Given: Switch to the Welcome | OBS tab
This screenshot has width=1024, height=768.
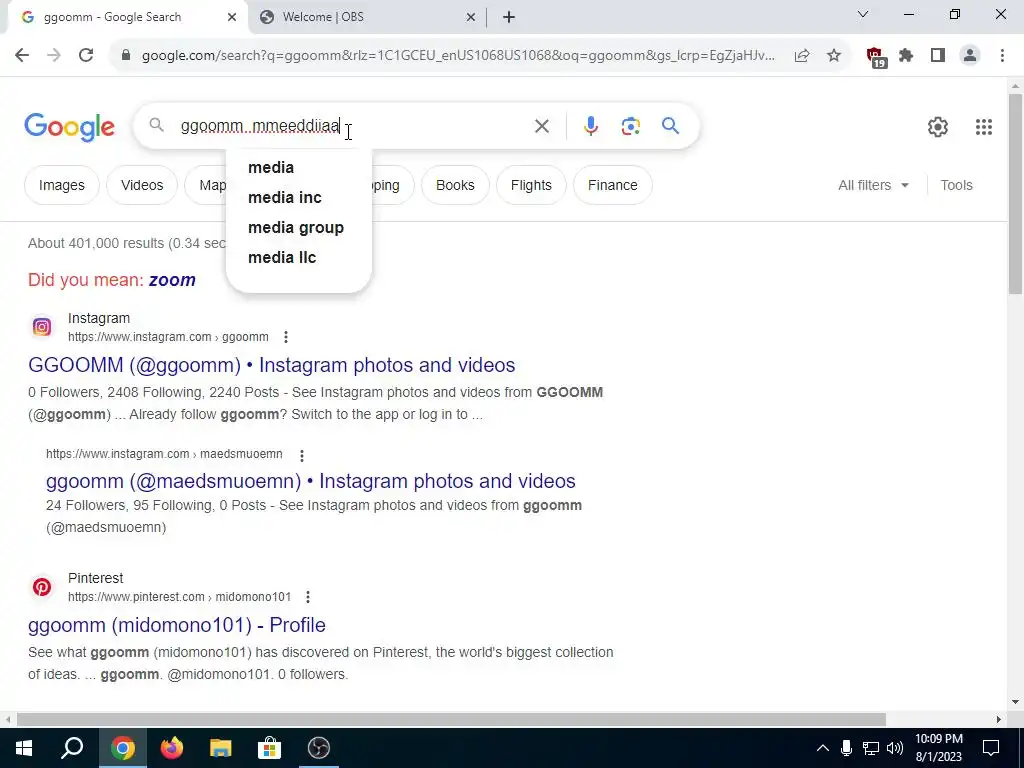Looking at the screenshot, I should pyautogui.click(x=368, y=18).
